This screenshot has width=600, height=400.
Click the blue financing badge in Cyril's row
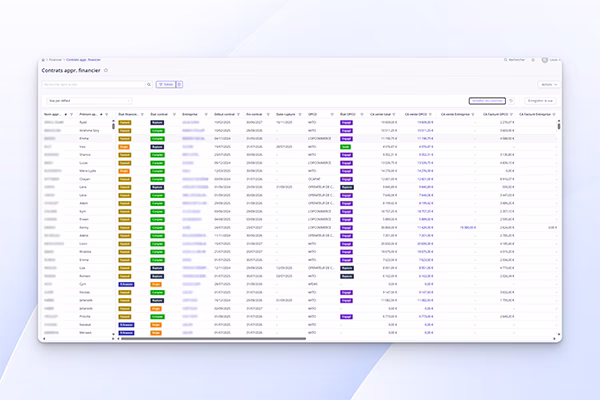(x=126, y=284)
